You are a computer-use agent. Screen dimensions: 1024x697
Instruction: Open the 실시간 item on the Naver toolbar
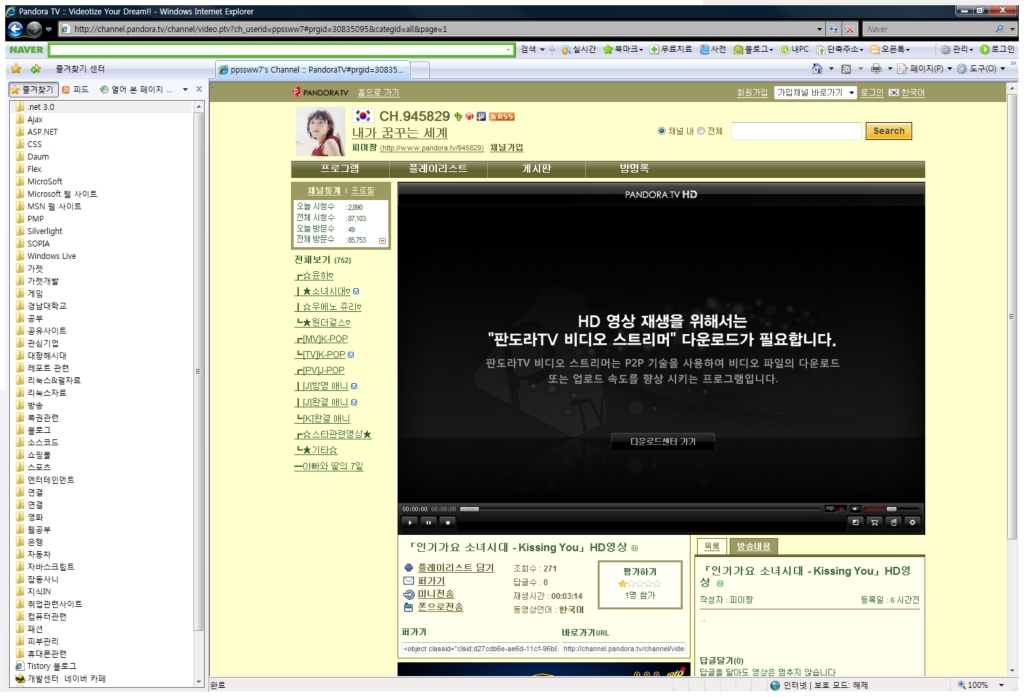[578, 50]
